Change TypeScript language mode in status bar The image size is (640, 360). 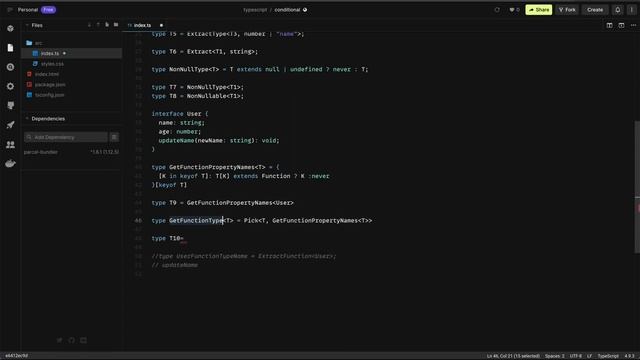(608, 356)
